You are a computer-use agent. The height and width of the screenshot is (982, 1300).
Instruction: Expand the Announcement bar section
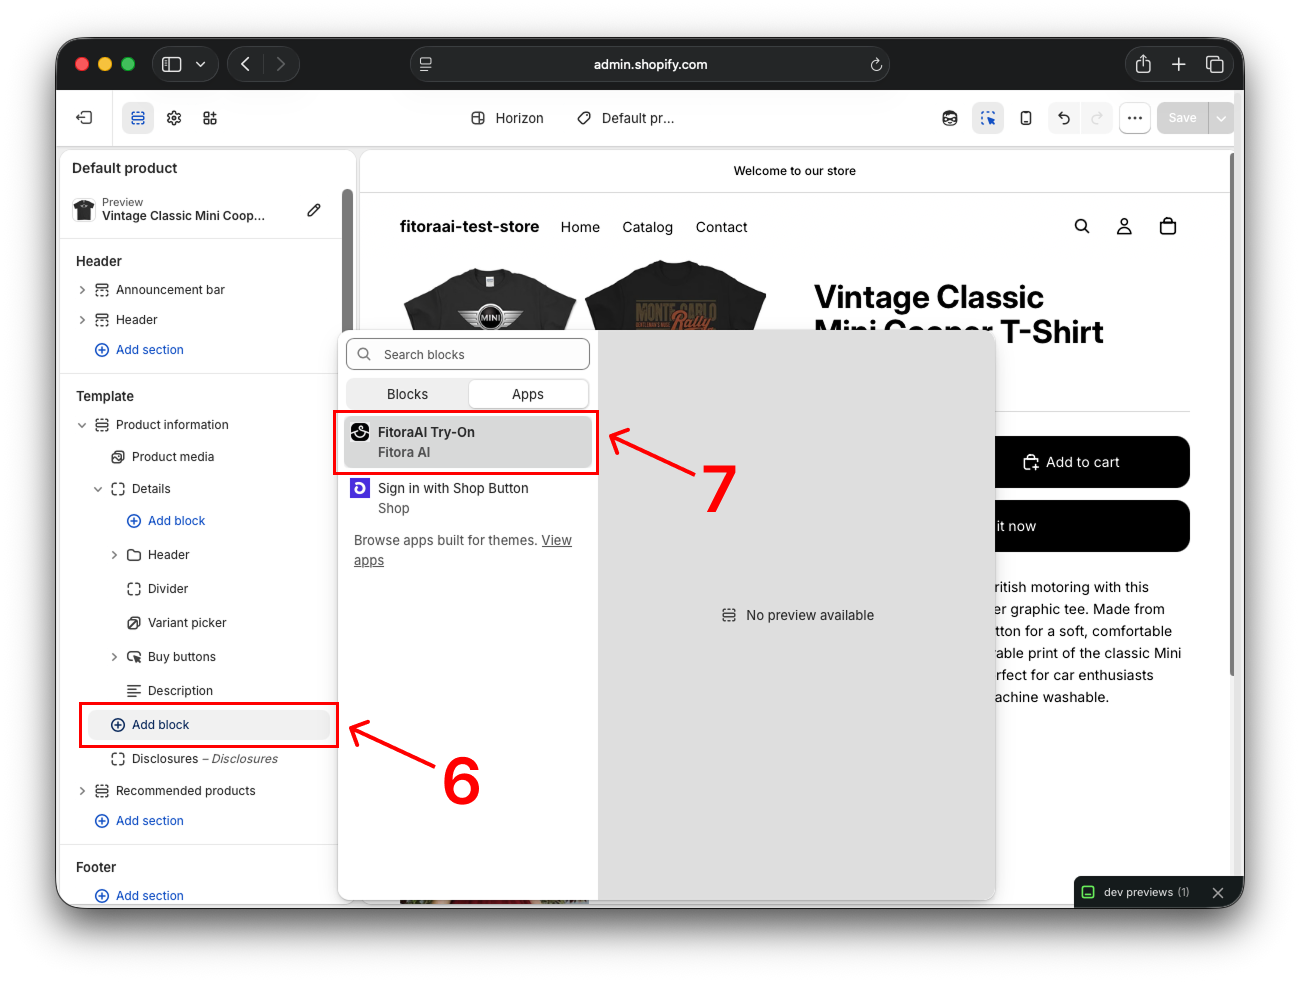[x=82, y=290]
